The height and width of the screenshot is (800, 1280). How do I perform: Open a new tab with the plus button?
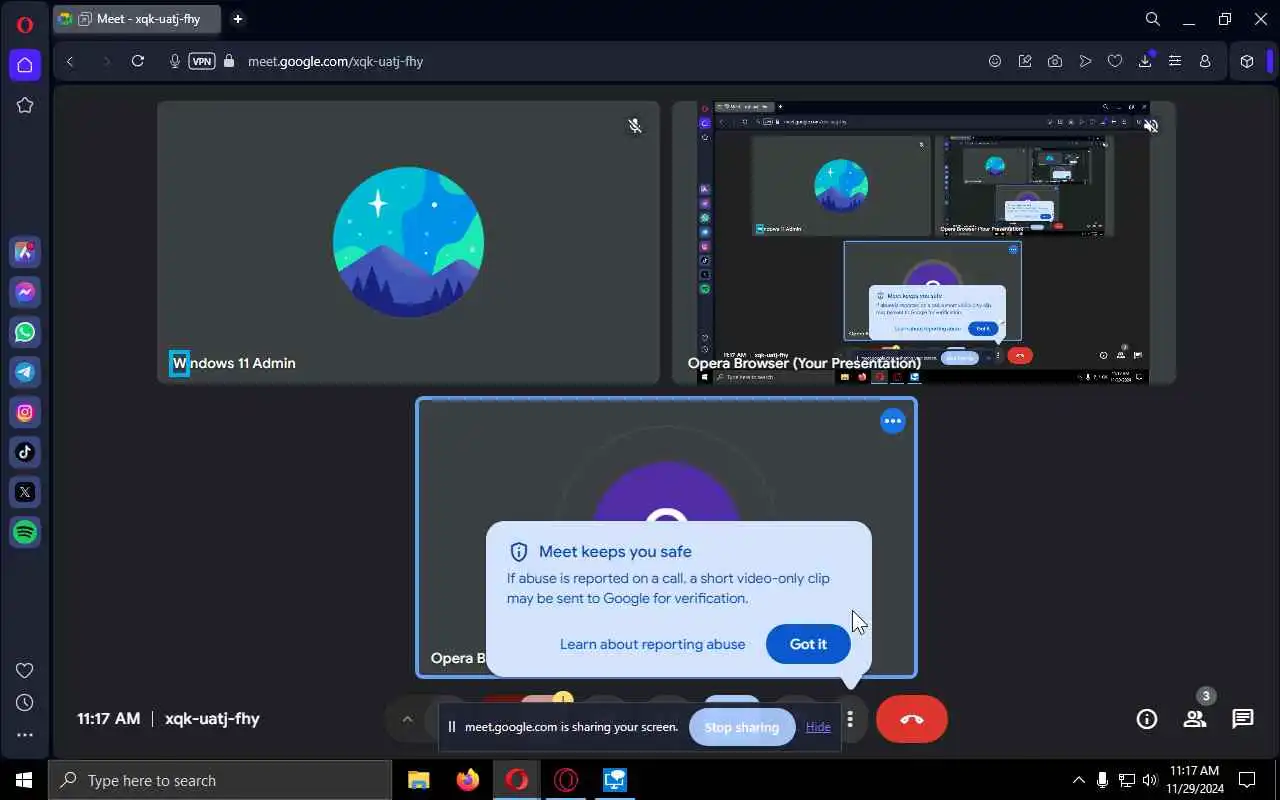click(x=237, y=19)
